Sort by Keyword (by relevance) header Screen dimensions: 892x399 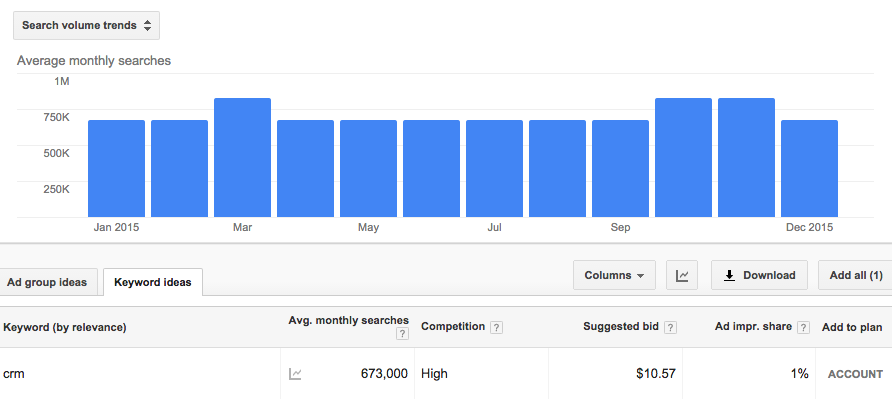65,327
